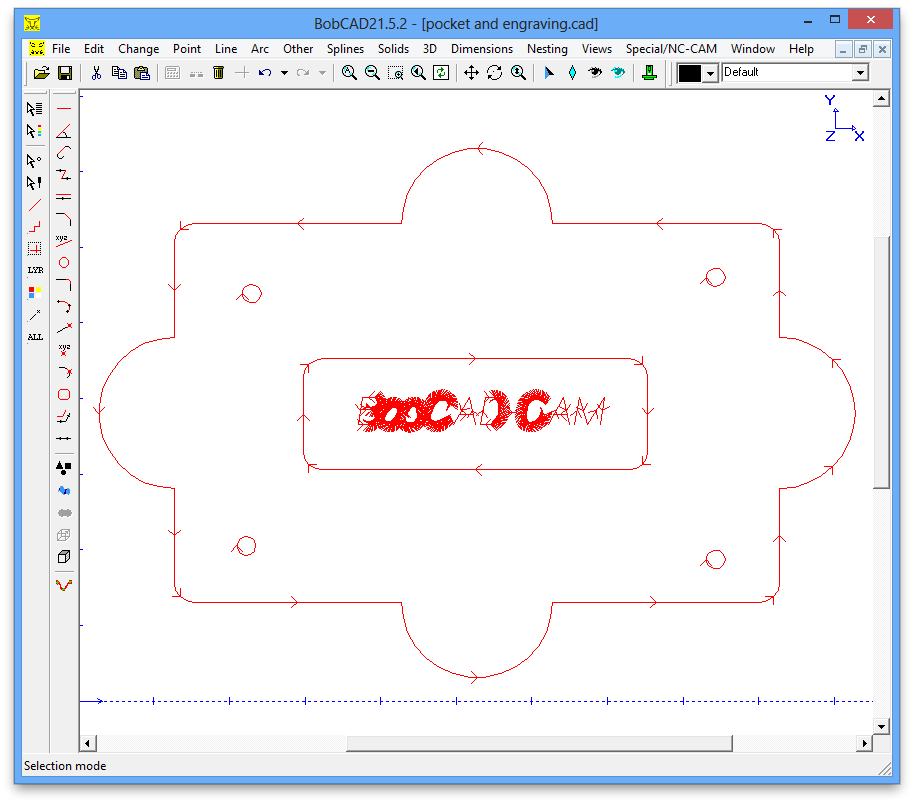Click the horizontal scrollbar thumb

(539, 743)
